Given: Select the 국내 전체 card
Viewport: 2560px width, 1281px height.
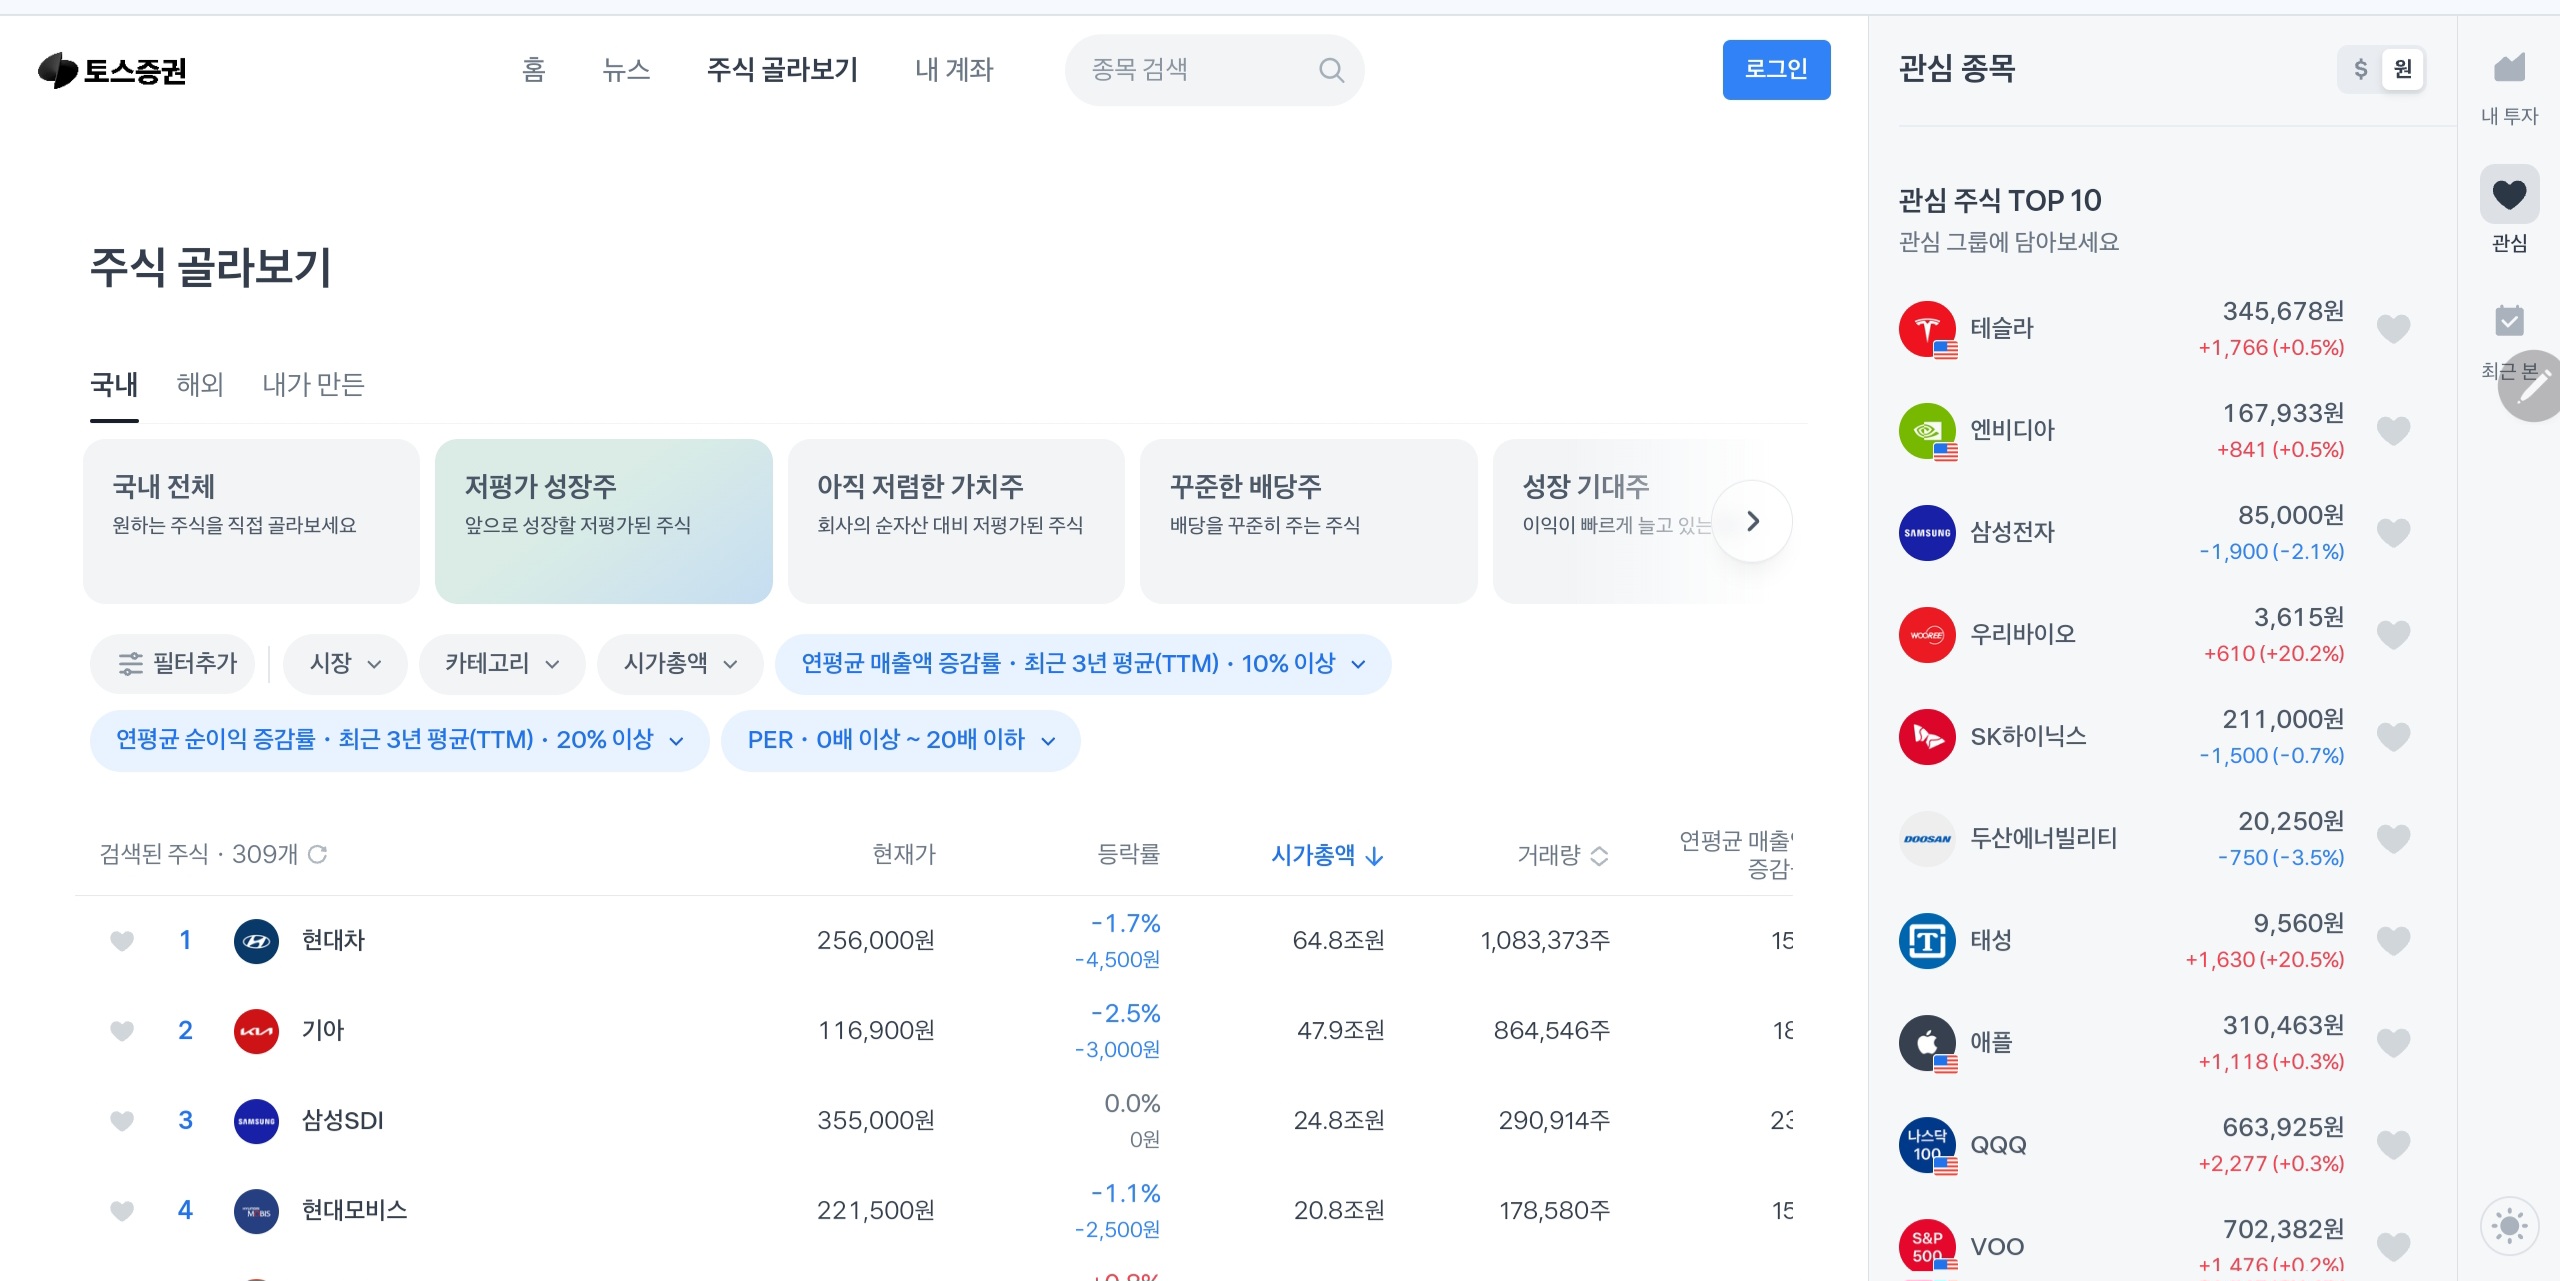Looking at the screenshot, I should (251, 521).
